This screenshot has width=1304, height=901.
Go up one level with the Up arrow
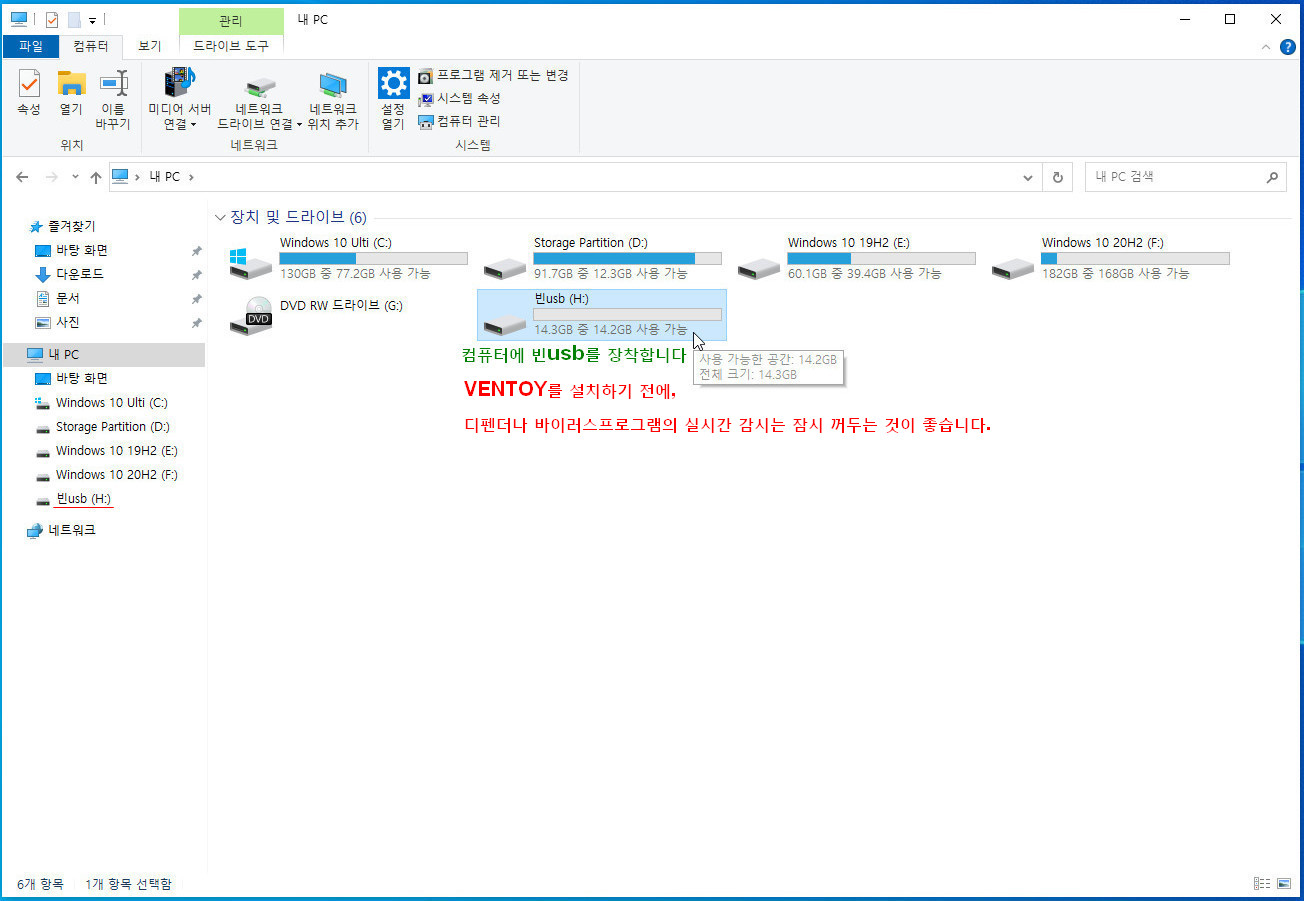coord(96,177)
